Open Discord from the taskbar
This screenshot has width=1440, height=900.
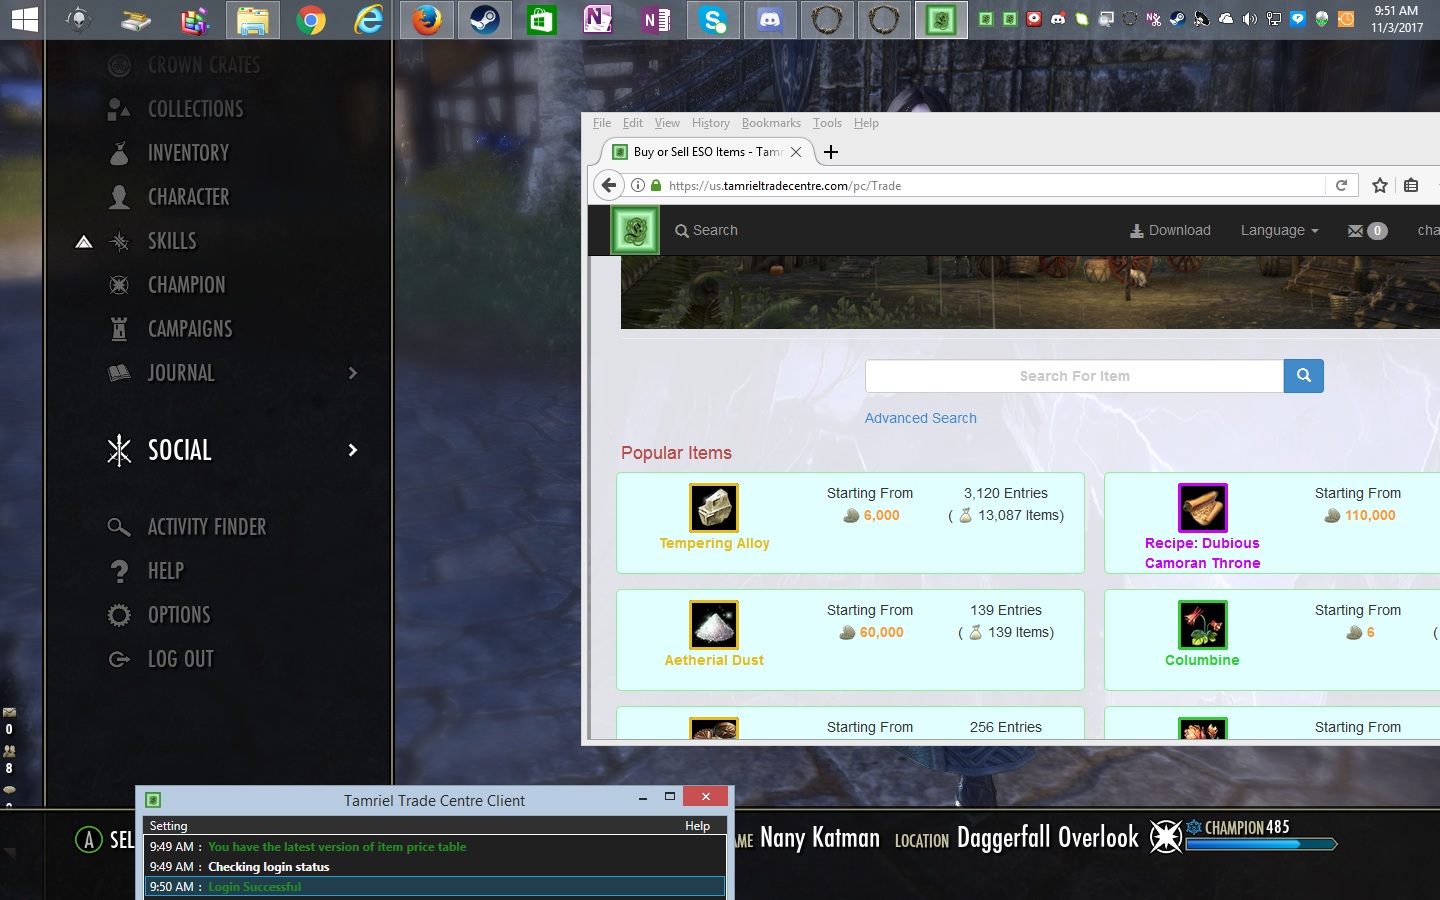pyautogui.click(x=770, y=20)
